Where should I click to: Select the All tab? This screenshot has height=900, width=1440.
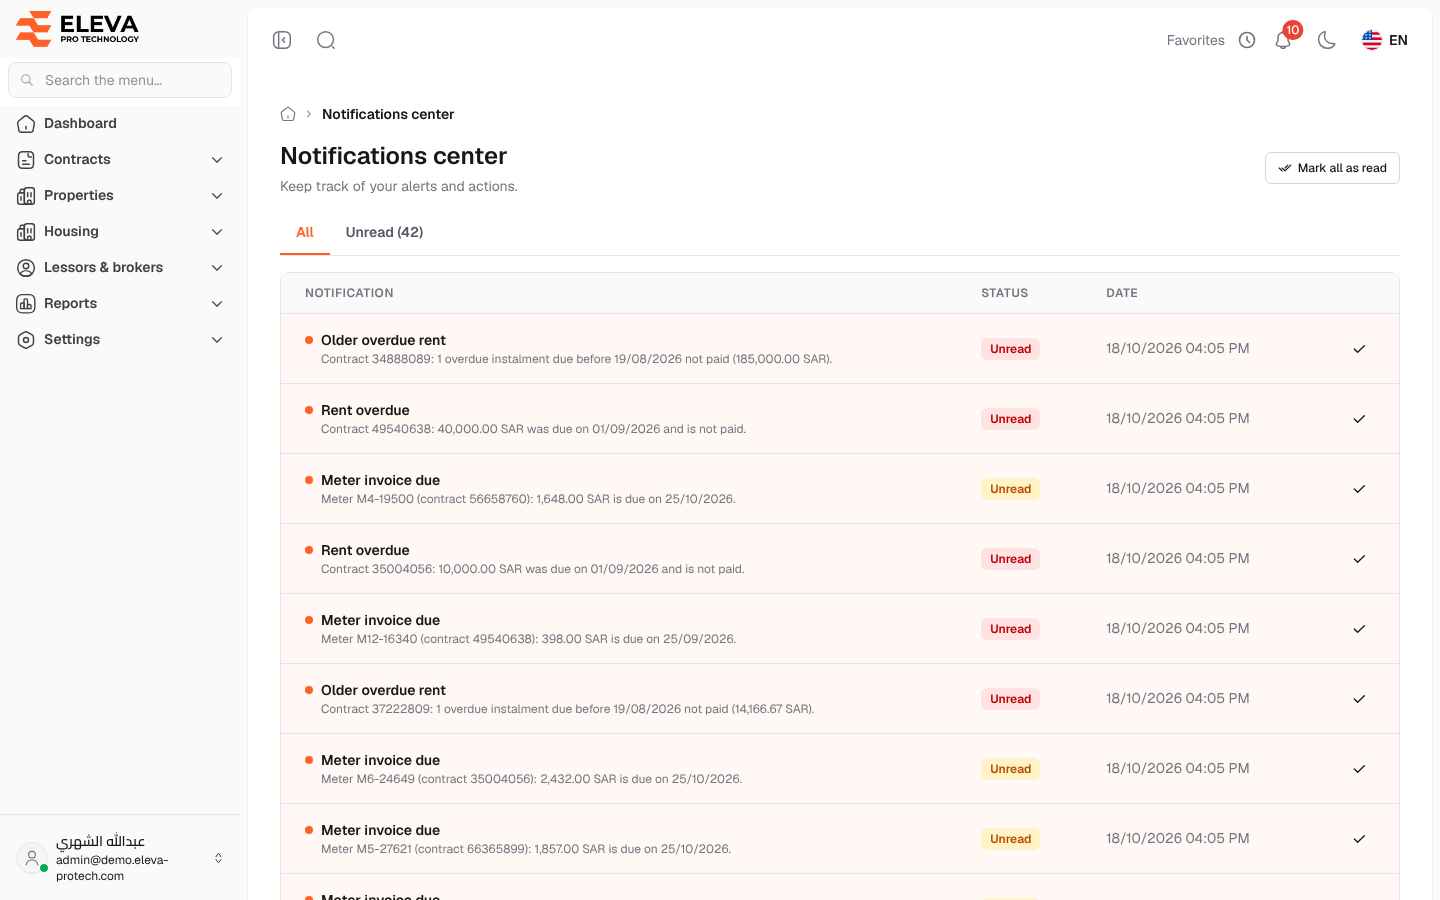[305, 232]
